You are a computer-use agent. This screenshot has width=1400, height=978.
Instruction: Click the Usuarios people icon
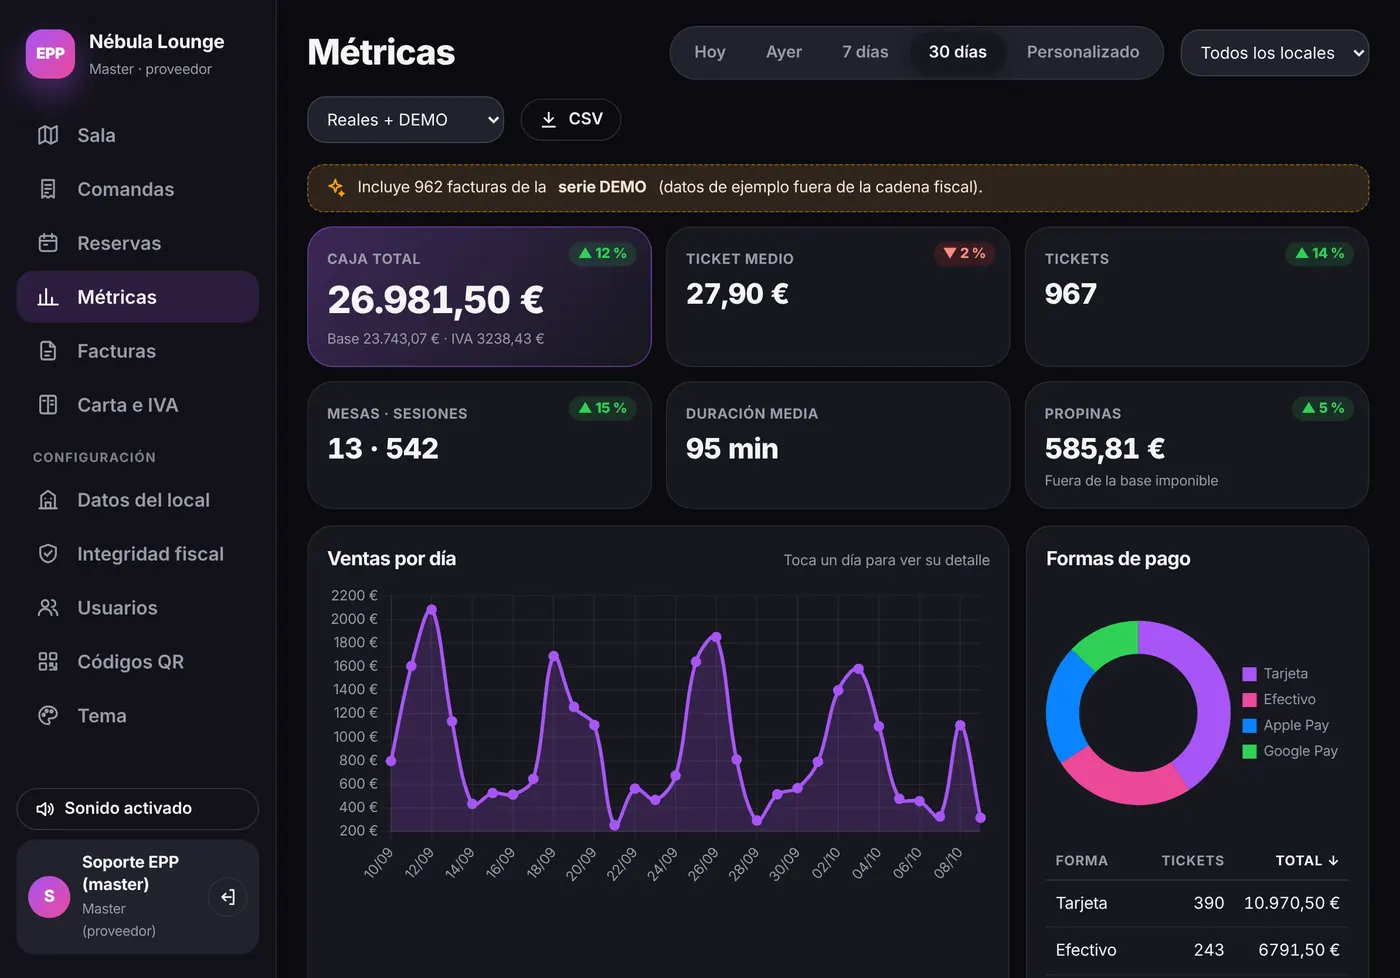click(48, 608)
